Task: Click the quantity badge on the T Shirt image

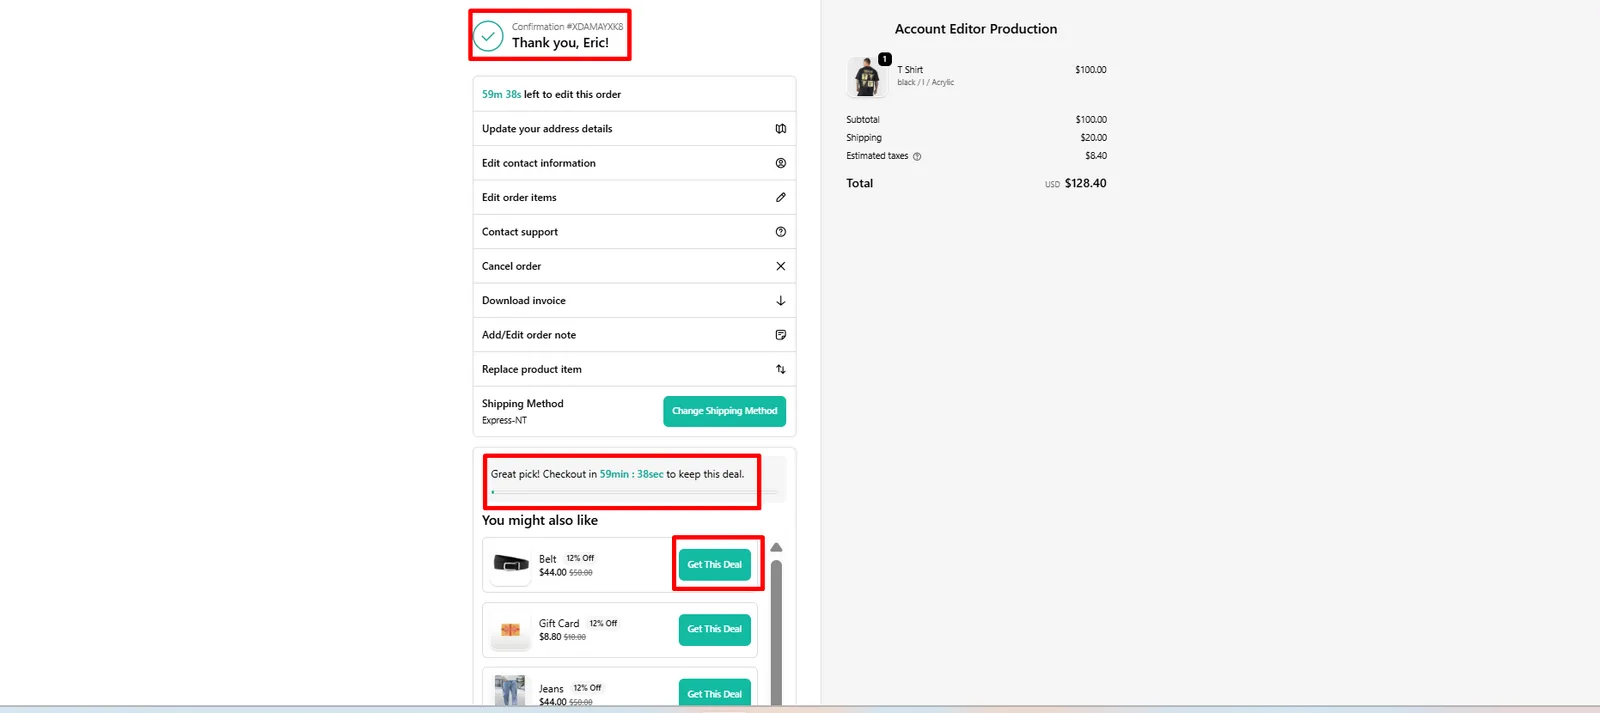Action: [885, 59]
